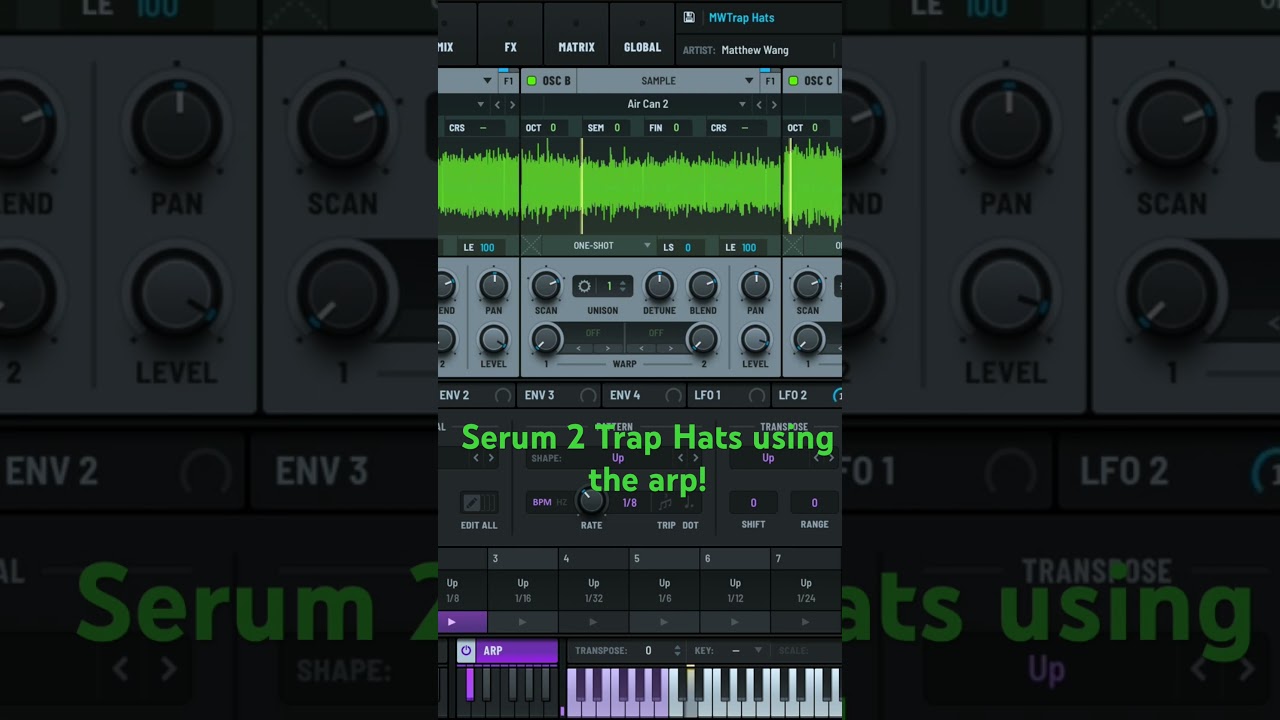Enable the DOT dotted note icon
Screen dimensions: 1280x720
point(688,503)
